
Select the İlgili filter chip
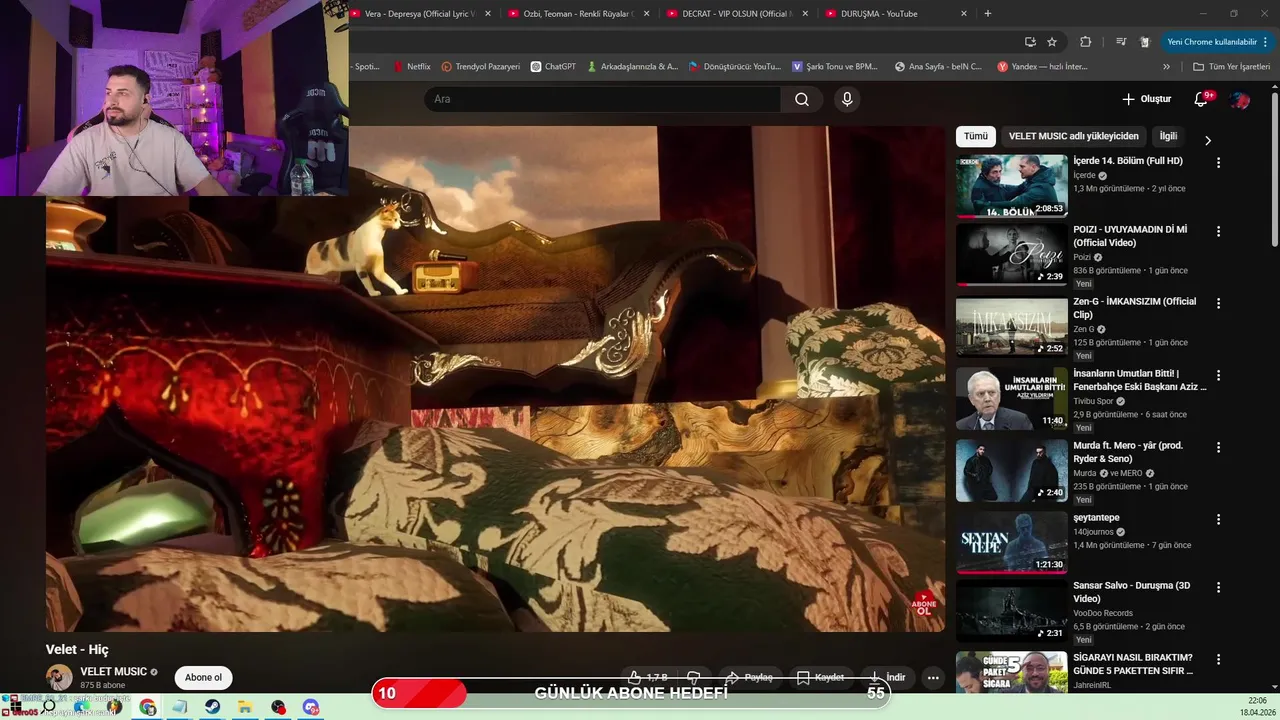click(1168, 136)
